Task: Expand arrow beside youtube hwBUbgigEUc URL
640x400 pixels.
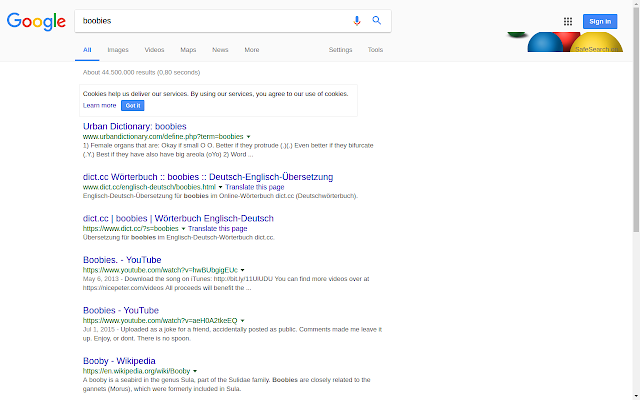Action: [x=242, y=270]
